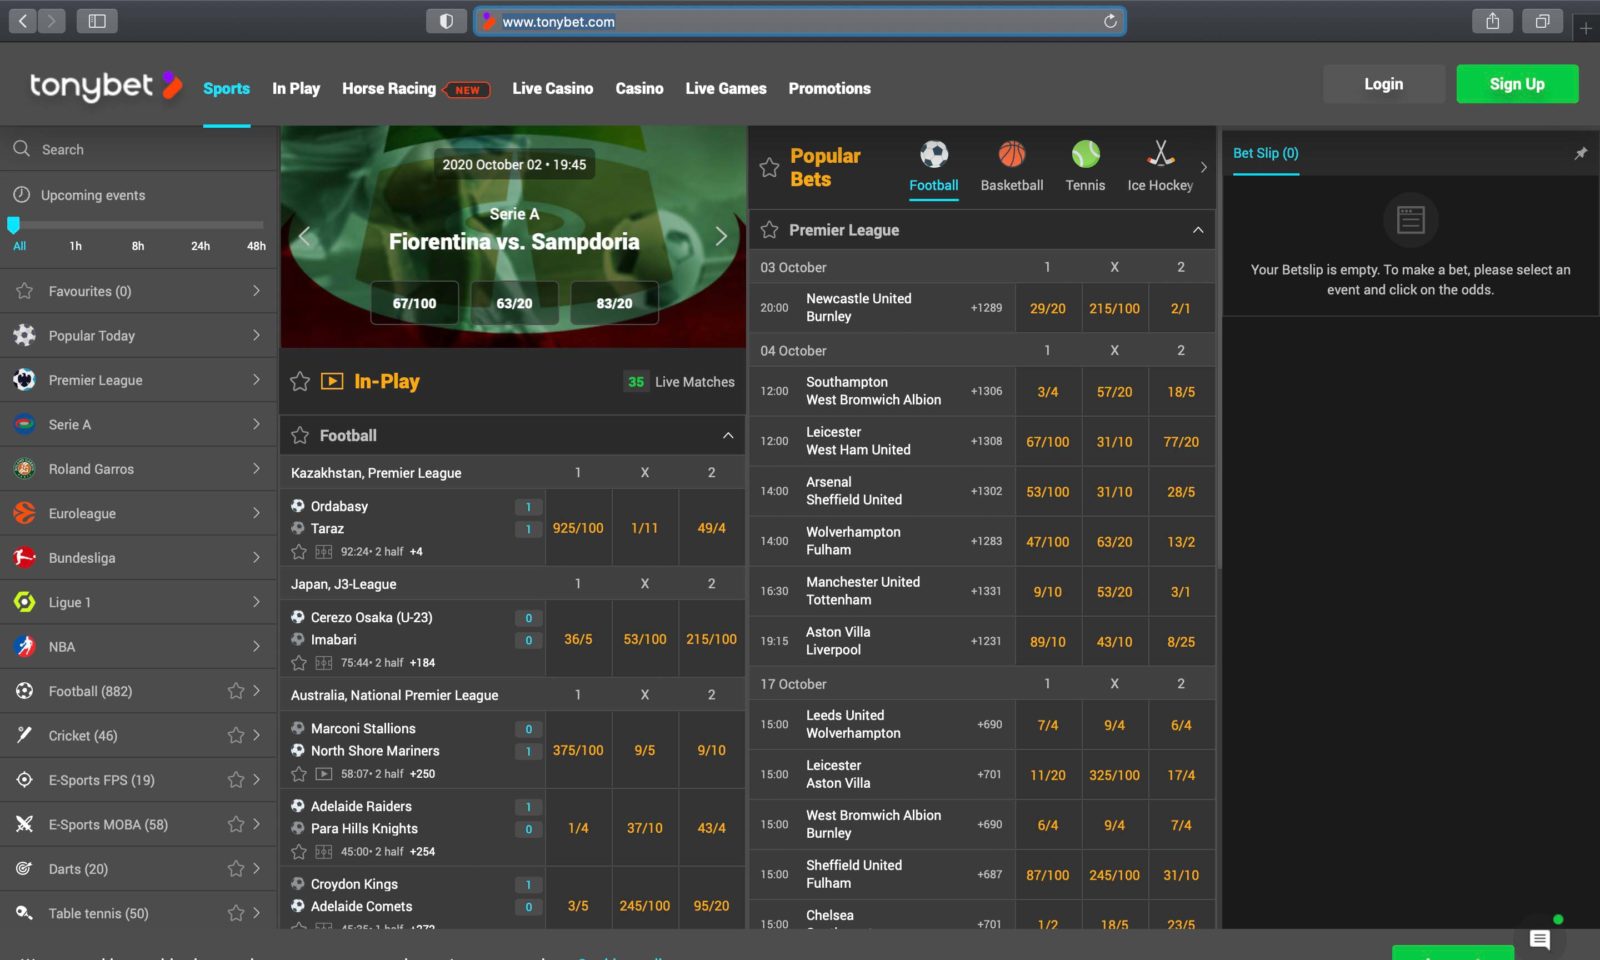The image size is (1600, 960).
Task: Open the In Play navigation tab
Action: pos(296,88)
